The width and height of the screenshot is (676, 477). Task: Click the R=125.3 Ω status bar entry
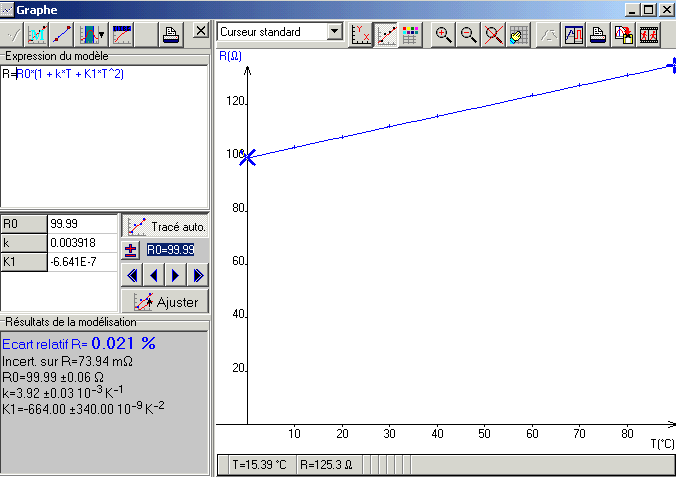[326, 465]
